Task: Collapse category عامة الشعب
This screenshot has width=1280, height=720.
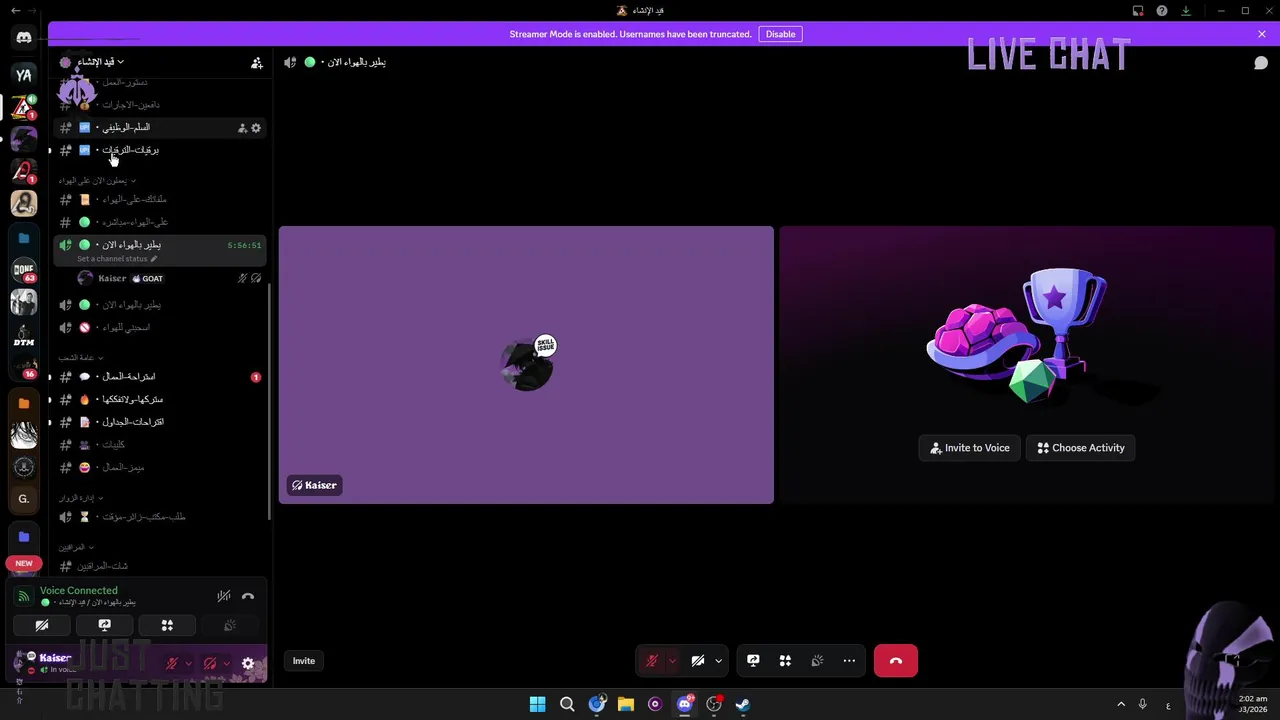Action: coord(80,358)
